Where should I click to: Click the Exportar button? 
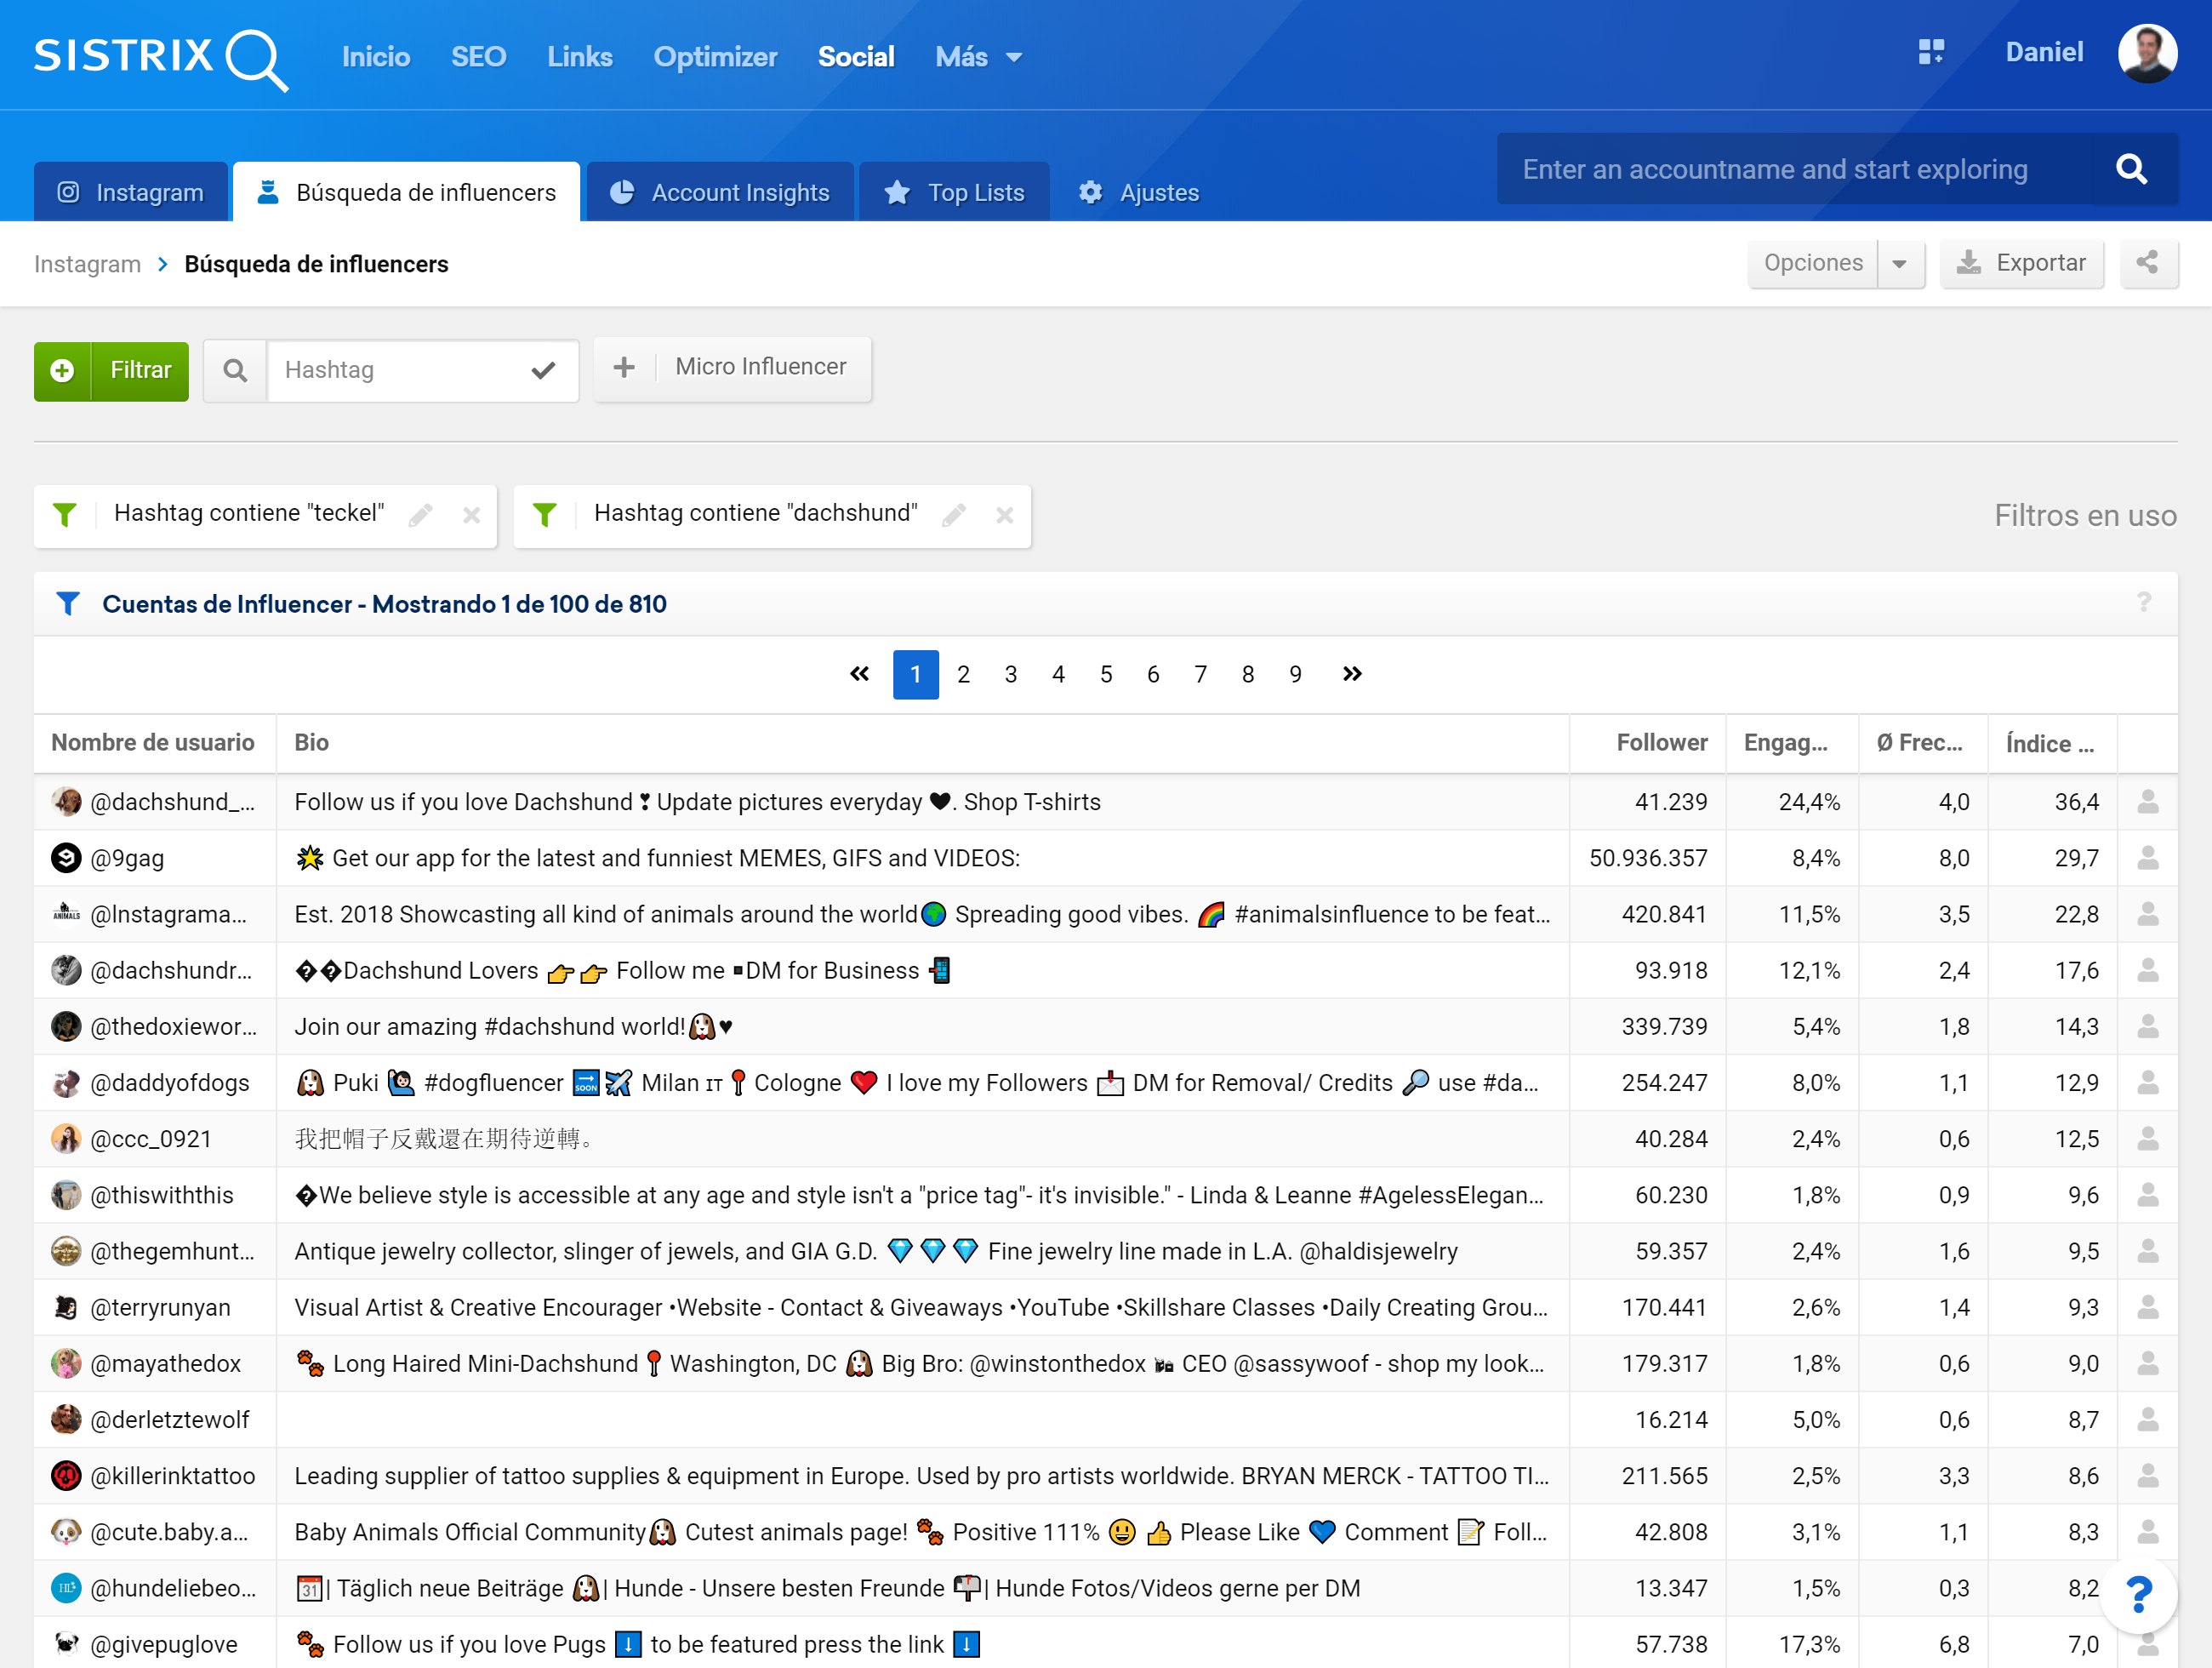point(2021,263)
